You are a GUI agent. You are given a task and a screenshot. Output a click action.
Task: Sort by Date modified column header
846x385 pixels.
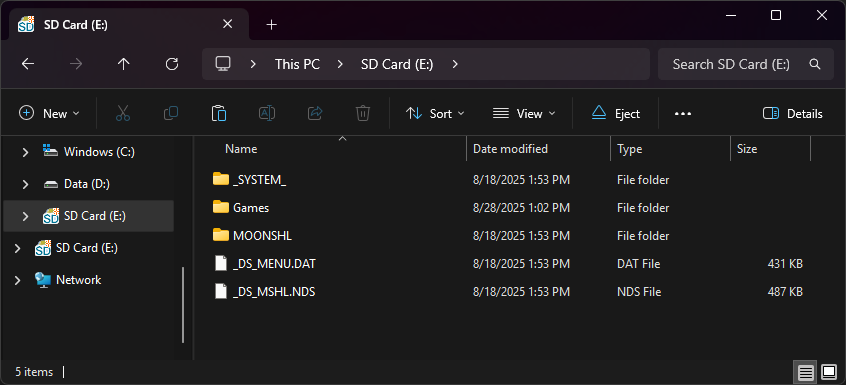[x=510, y=149]
